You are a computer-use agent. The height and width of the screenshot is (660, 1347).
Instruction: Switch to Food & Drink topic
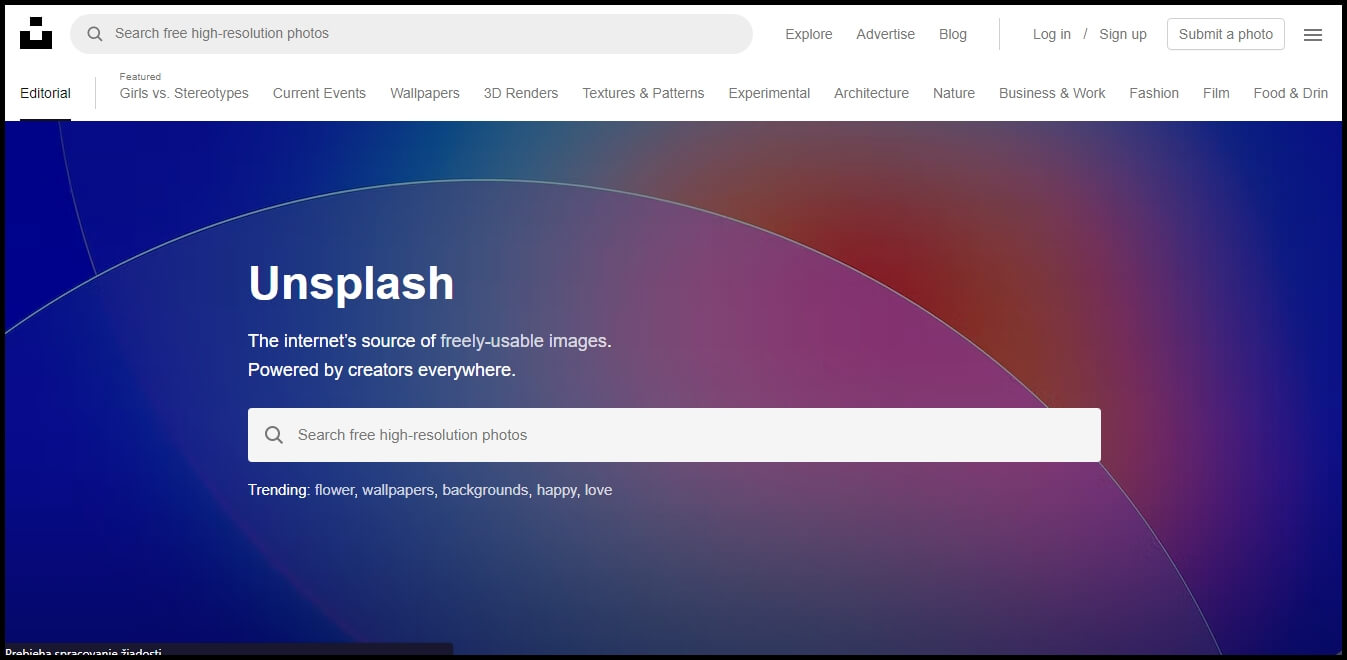[x=1291, y=93]
